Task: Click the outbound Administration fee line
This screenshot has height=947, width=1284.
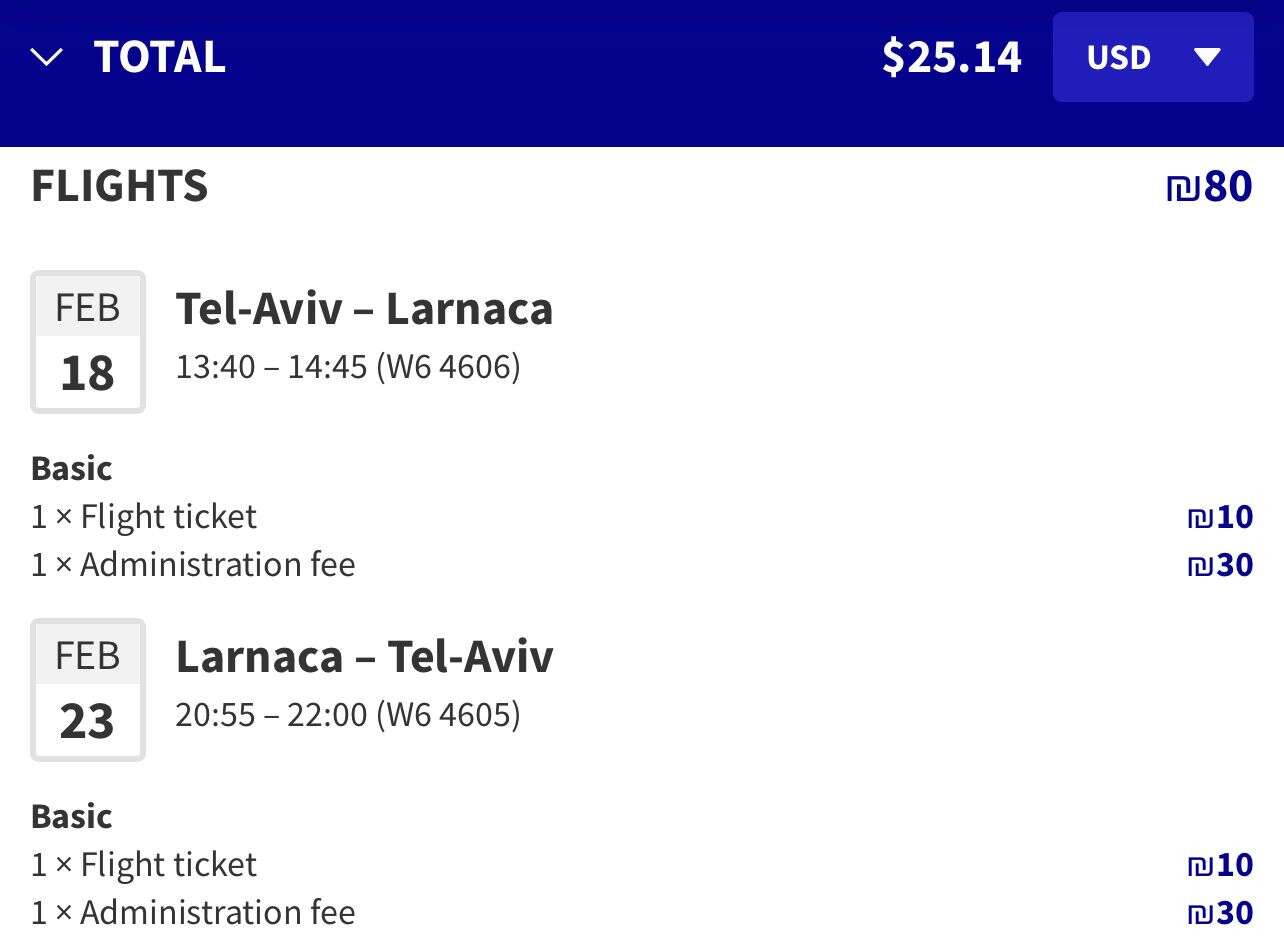Action: (x=193, y=565)
